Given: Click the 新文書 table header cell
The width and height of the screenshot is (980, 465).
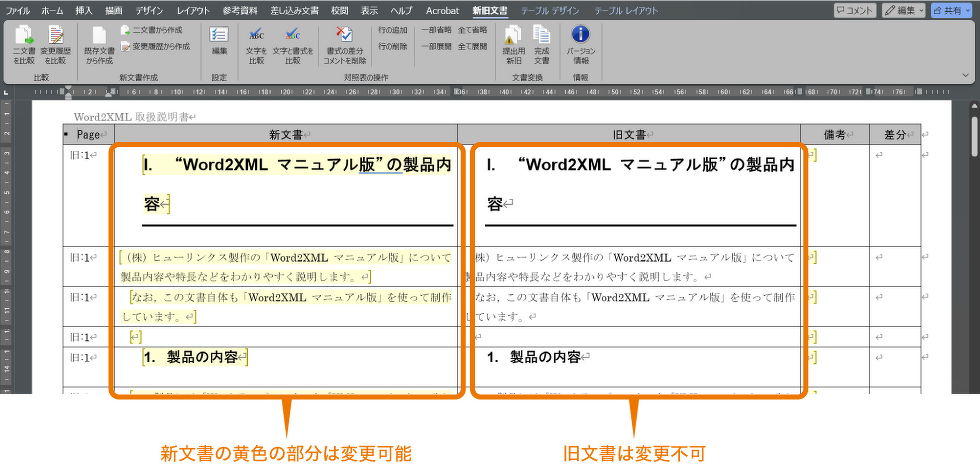Looking at the screenshot, I should (x=286, y=134).
